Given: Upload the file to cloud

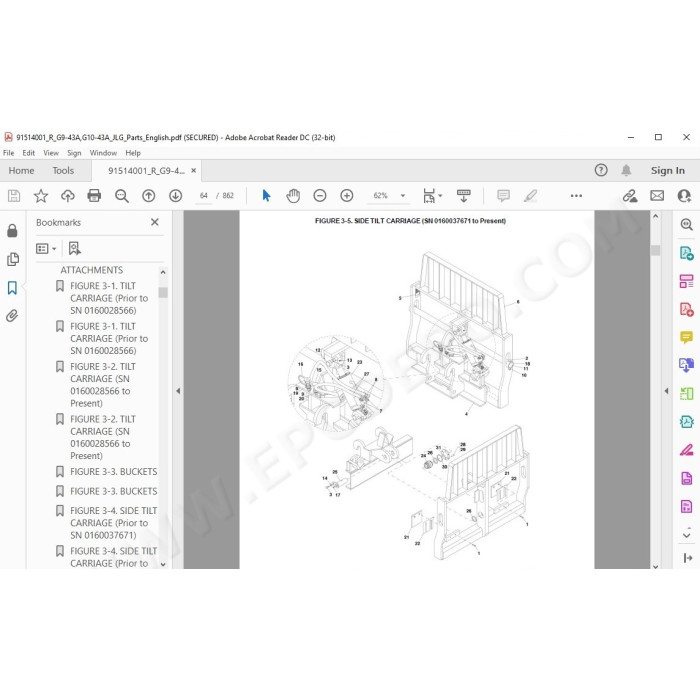Looking at the screenshot, I should click(x=67, y=196).
